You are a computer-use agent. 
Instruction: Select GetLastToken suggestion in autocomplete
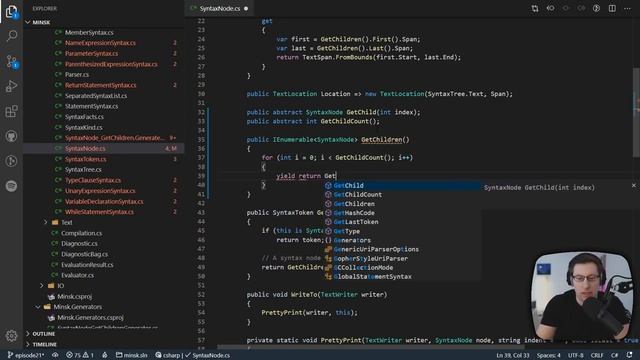402,222
